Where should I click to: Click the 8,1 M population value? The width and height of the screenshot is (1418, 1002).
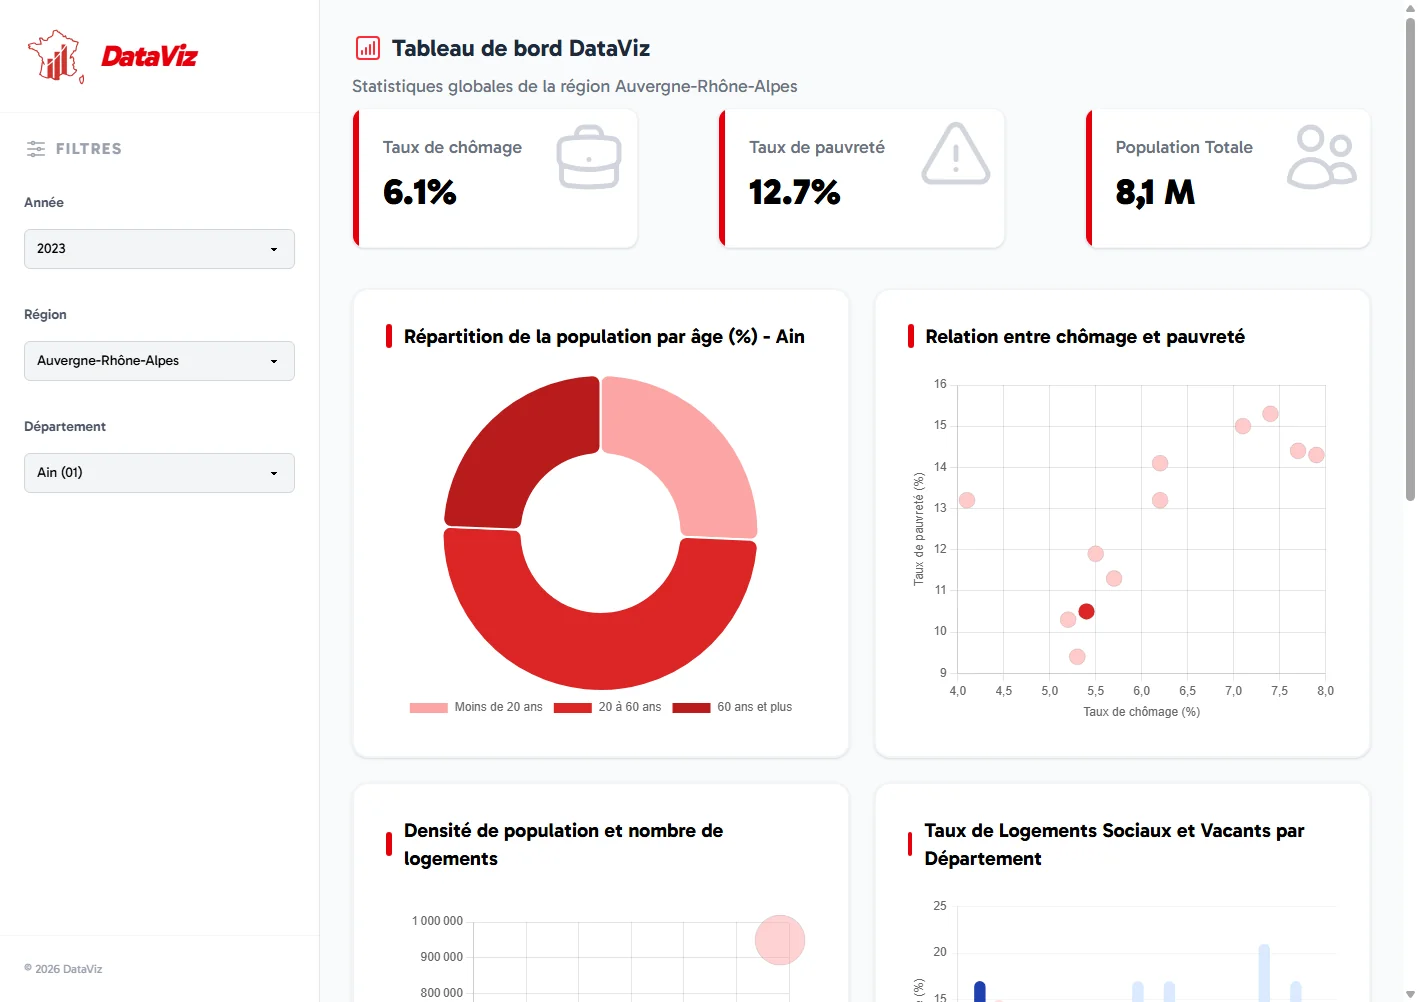click(1155, 192)
